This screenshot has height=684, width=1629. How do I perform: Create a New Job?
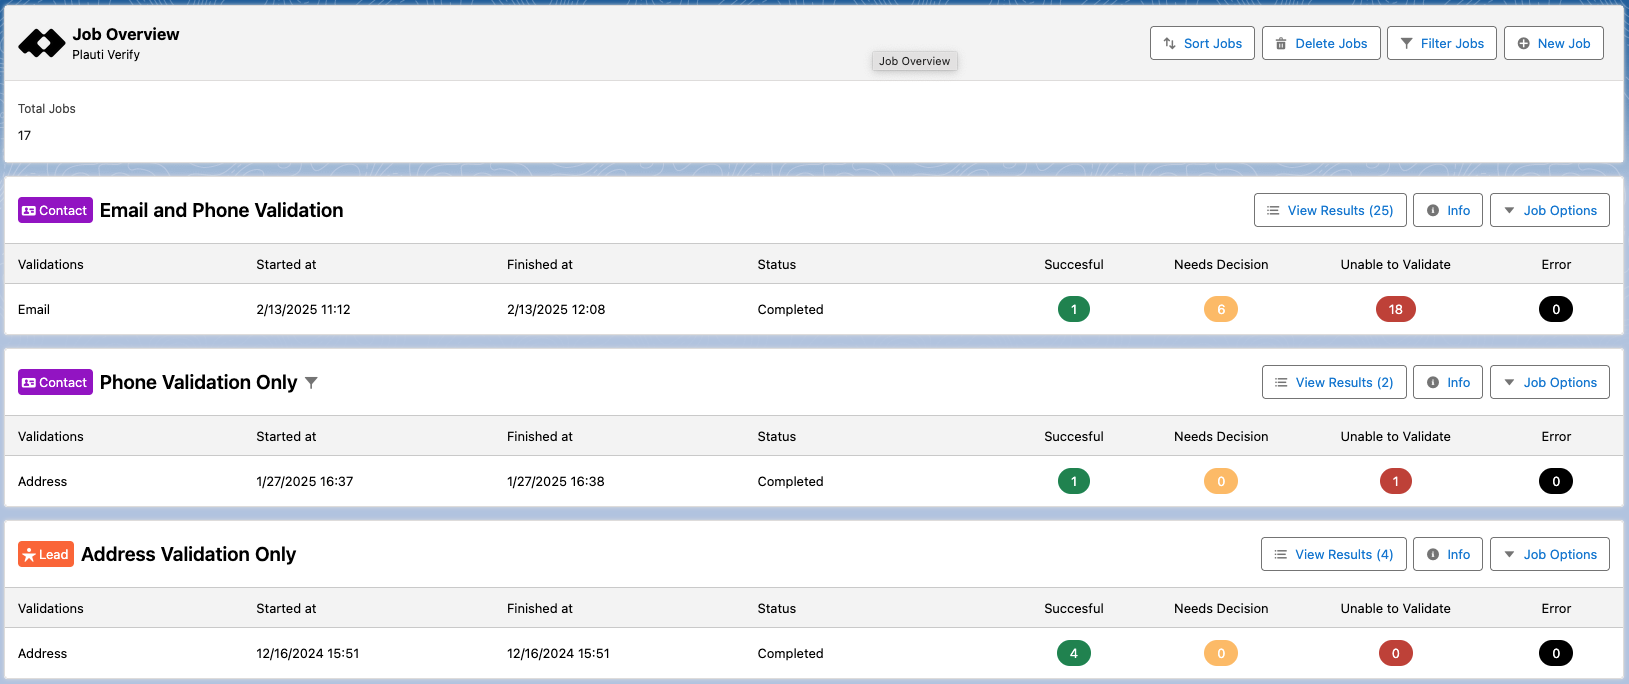pos(1554,43)
